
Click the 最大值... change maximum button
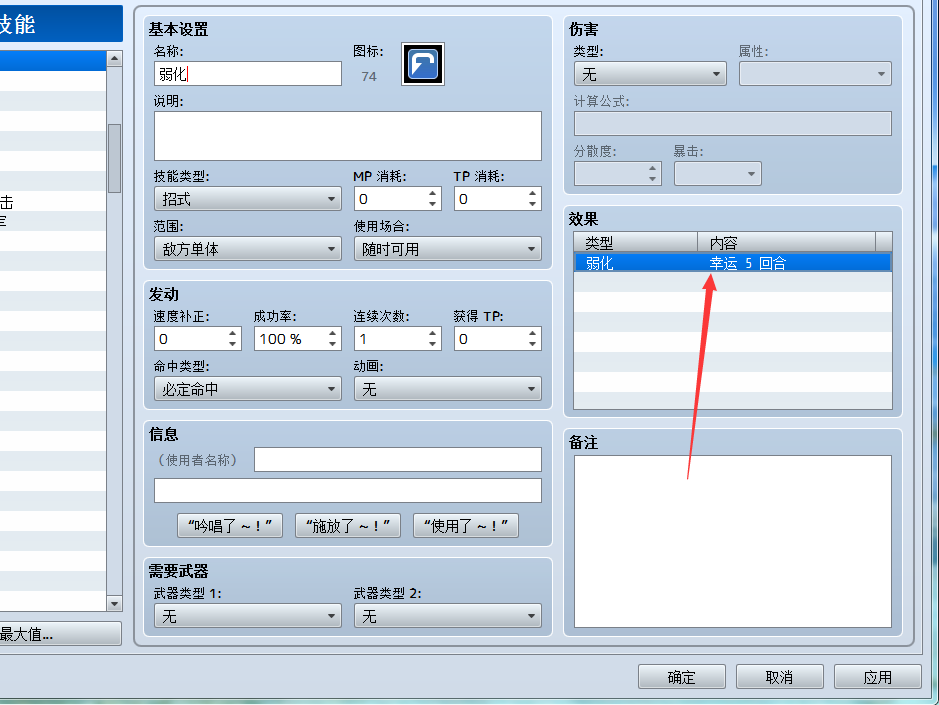click(x=60, y=634)
